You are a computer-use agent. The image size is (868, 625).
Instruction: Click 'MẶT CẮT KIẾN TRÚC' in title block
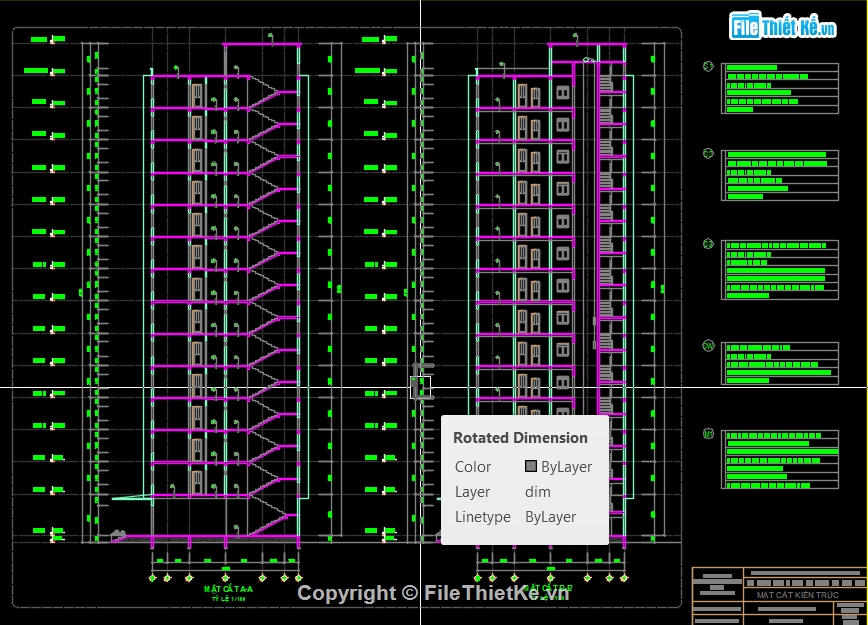tap(798, 595)
